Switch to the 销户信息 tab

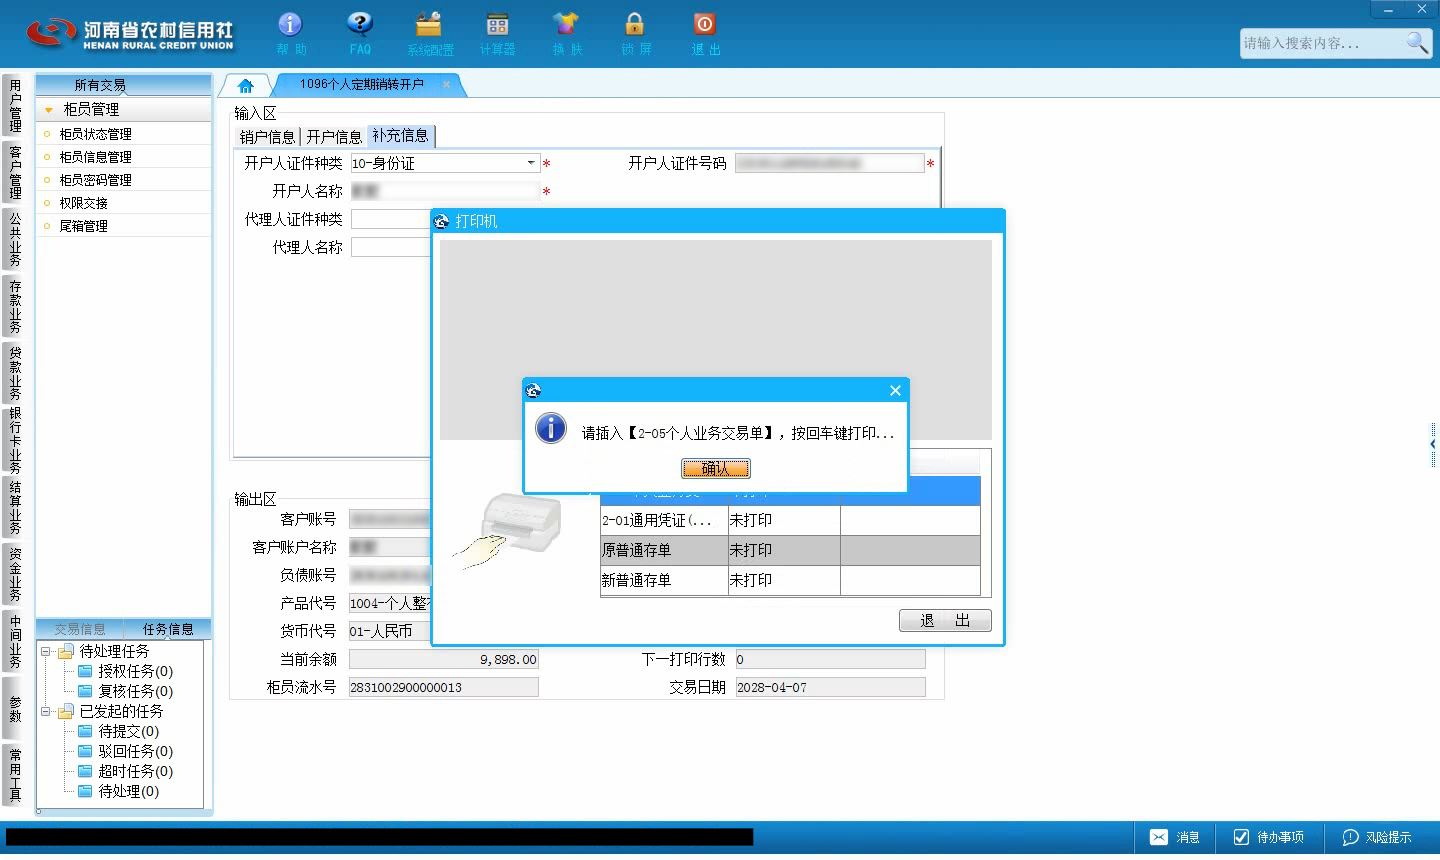268,137
